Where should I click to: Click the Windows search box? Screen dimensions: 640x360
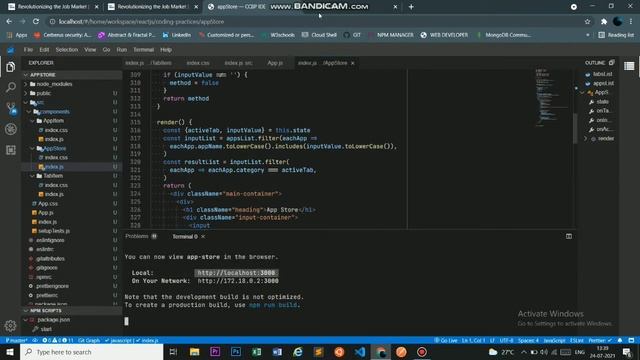click(92, 352)
